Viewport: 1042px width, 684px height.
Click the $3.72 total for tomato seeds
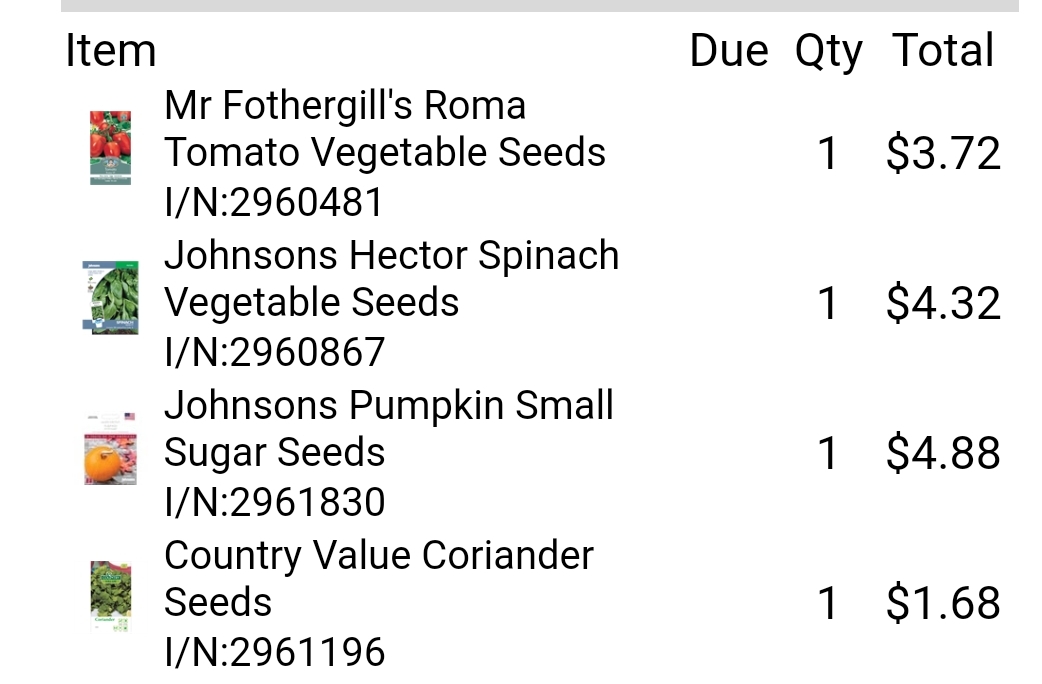(943, 154)
